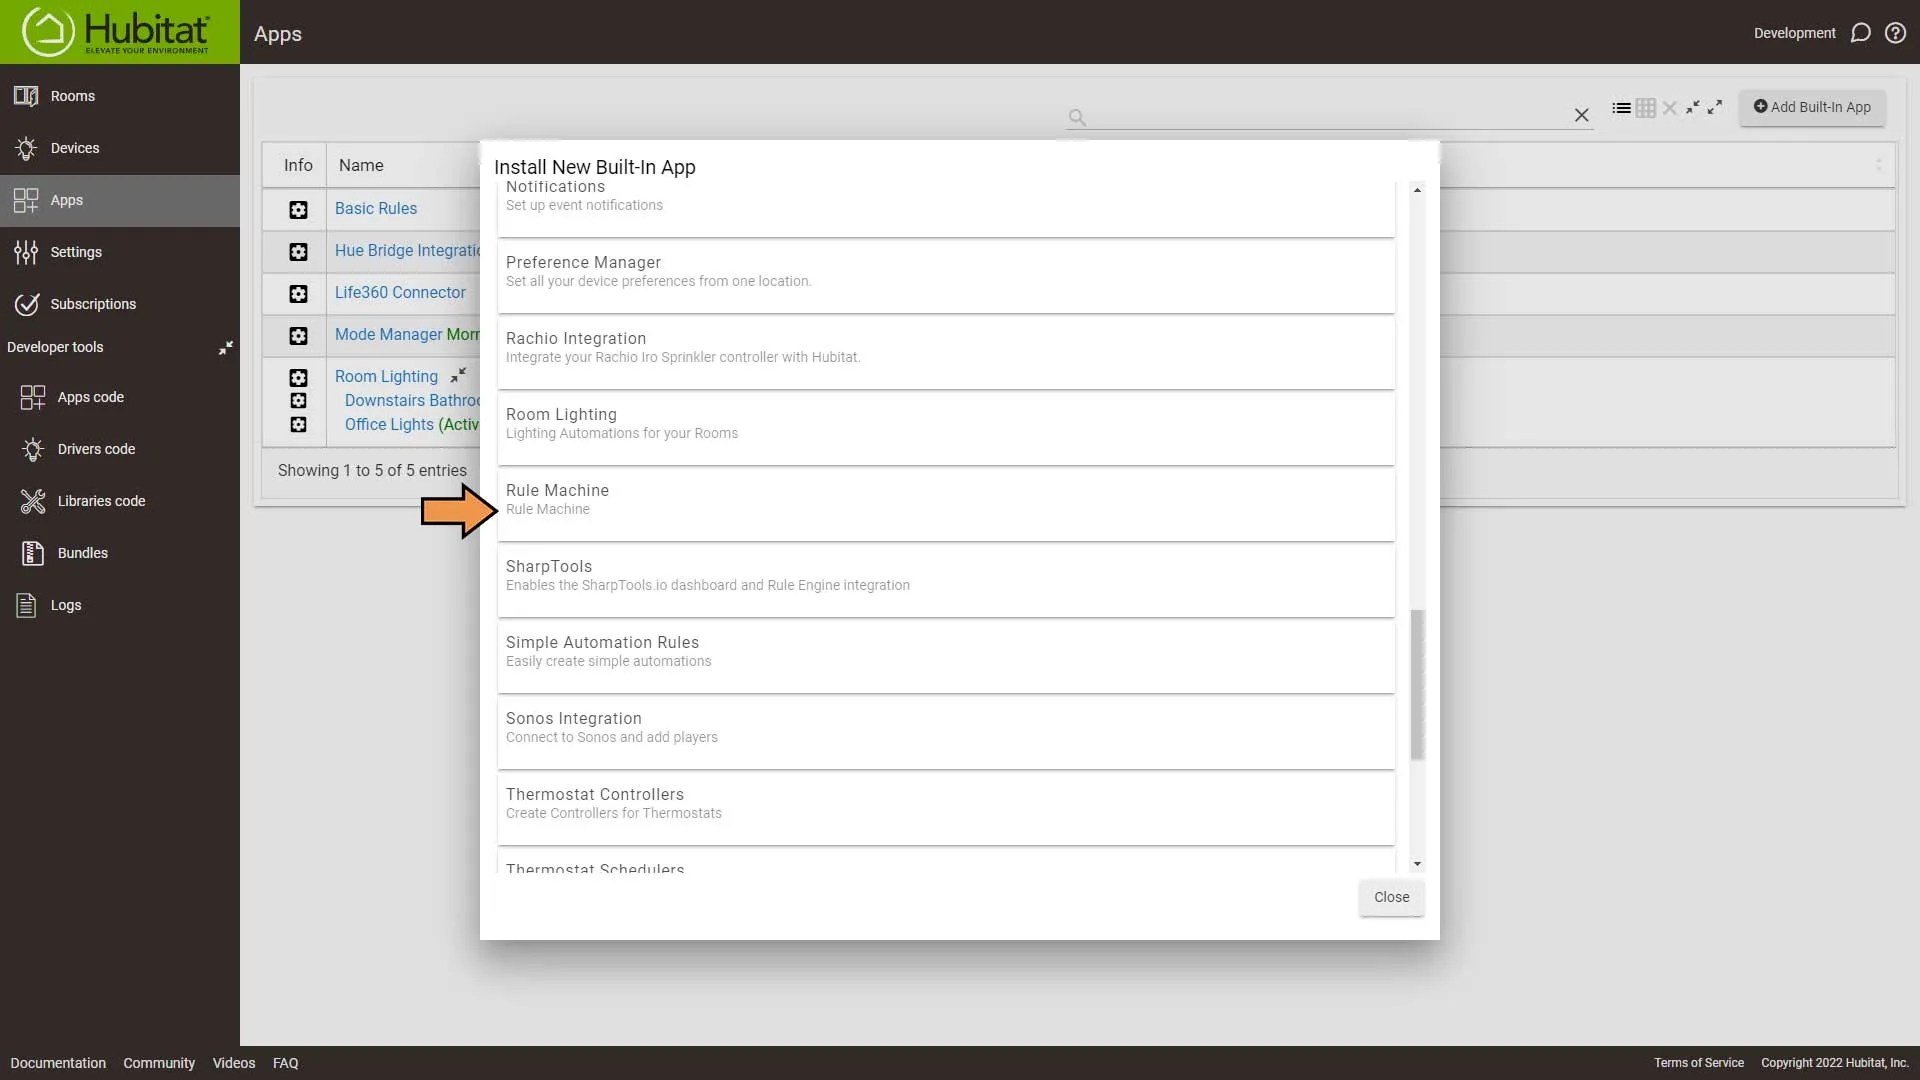The width and height of the screenshot is (1920, 1080).
Task: Expand Developer tools section in sidebar
Action: tap(224, 347)
